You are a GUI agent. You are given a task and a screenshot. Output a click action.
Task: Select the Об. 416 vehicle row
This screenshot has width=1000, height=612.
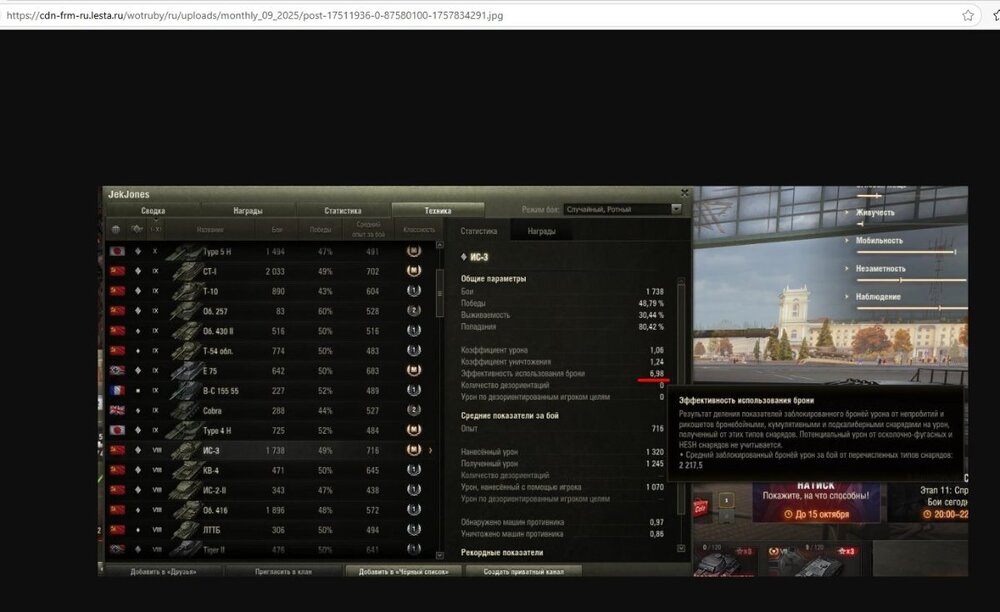click(x=270, y=509)
